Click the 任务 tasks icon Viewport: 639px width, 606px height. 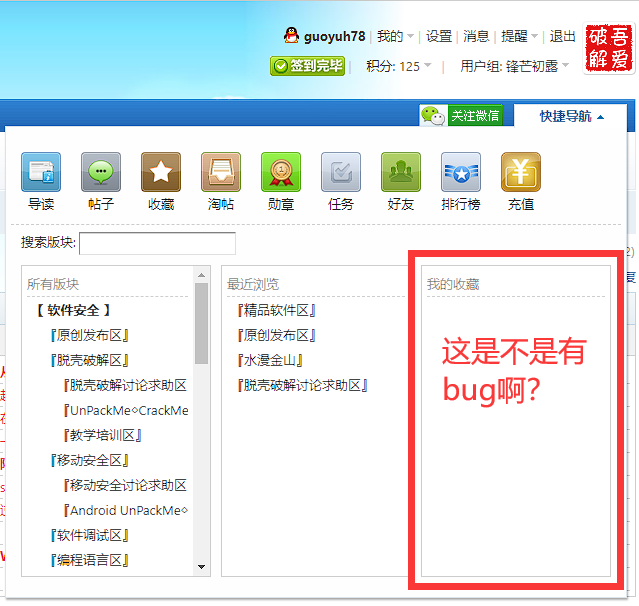point(341,172)
